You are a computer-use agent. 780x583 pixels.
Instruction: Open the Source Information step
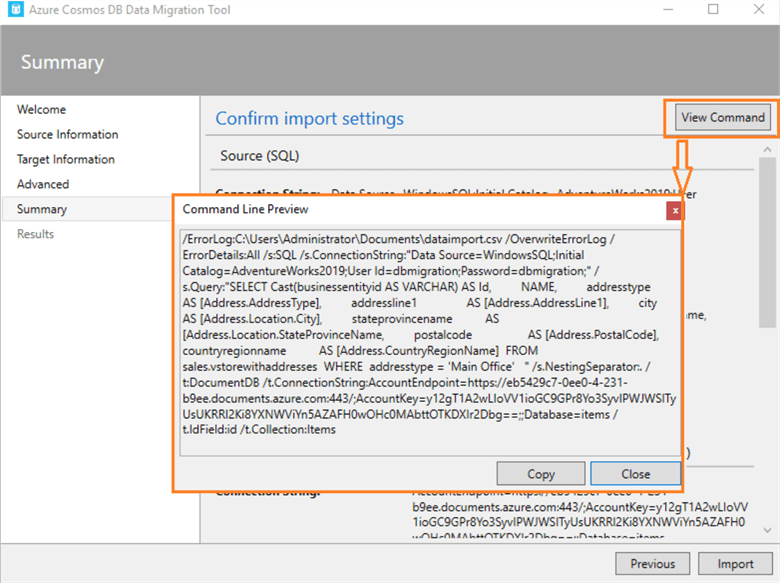(x=68, y=134)
